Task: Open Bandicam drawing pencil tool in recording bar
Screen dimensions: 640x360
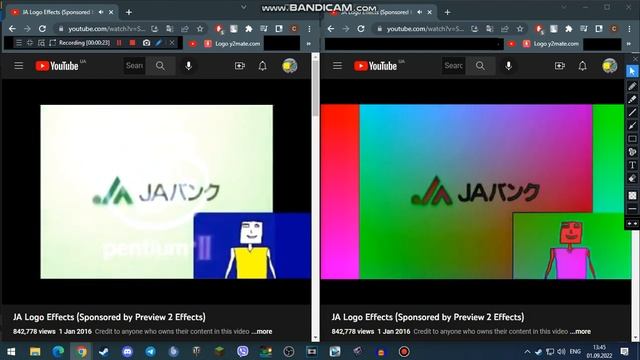Action: pos(159,42)
